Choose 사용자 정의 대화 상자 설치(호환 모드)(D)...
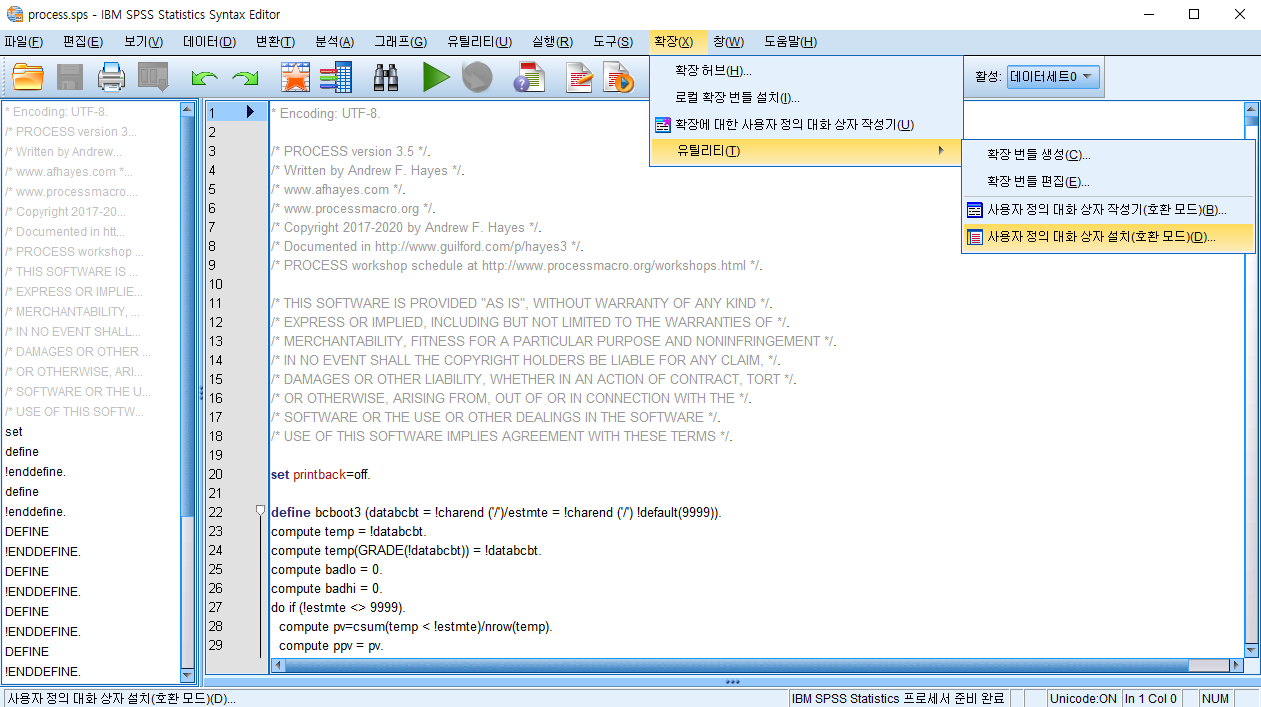 (1108, 238)
